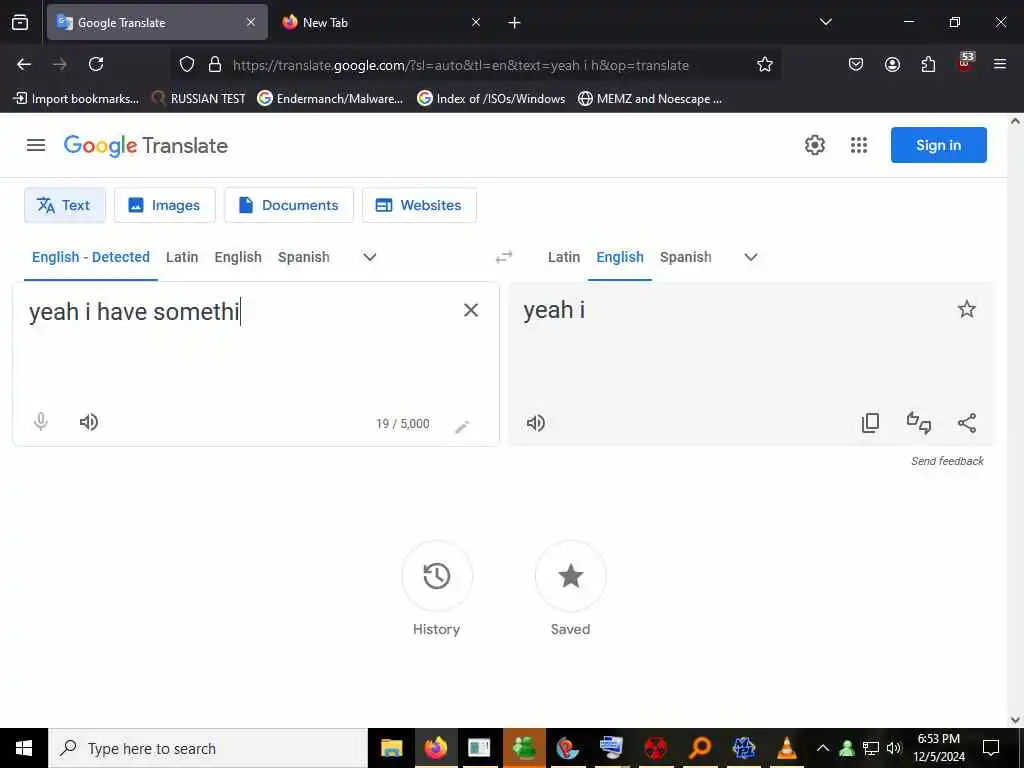
Task: Open the Firefox application menu
Action: (x=1000, y=64)
